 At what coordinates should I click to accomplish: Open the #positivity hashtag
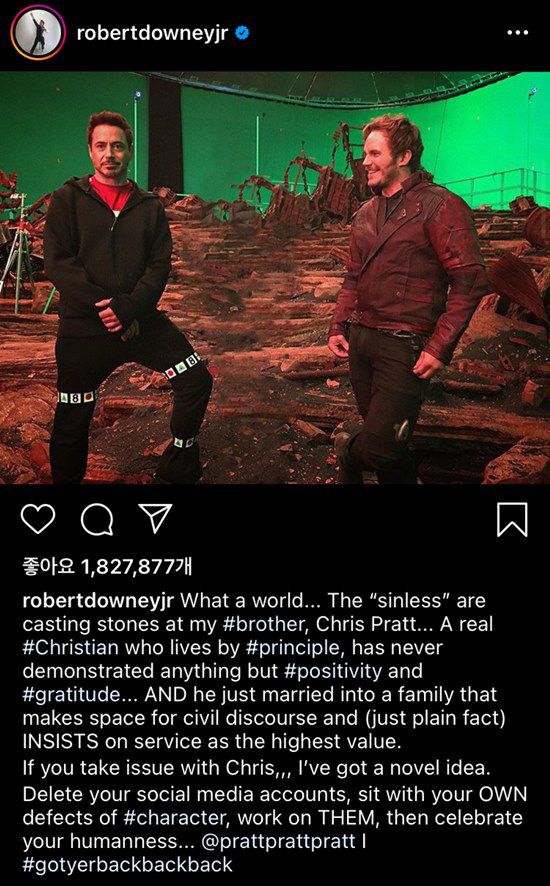(334, 671)
